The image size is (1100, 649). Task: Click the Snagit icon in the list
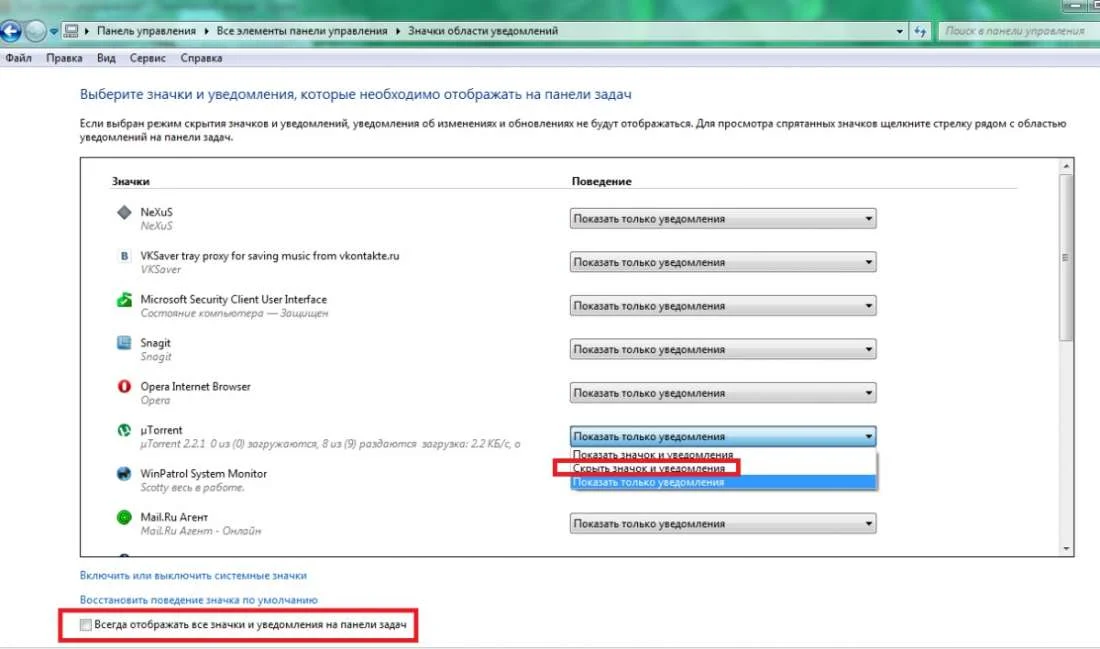click(124, 343)
